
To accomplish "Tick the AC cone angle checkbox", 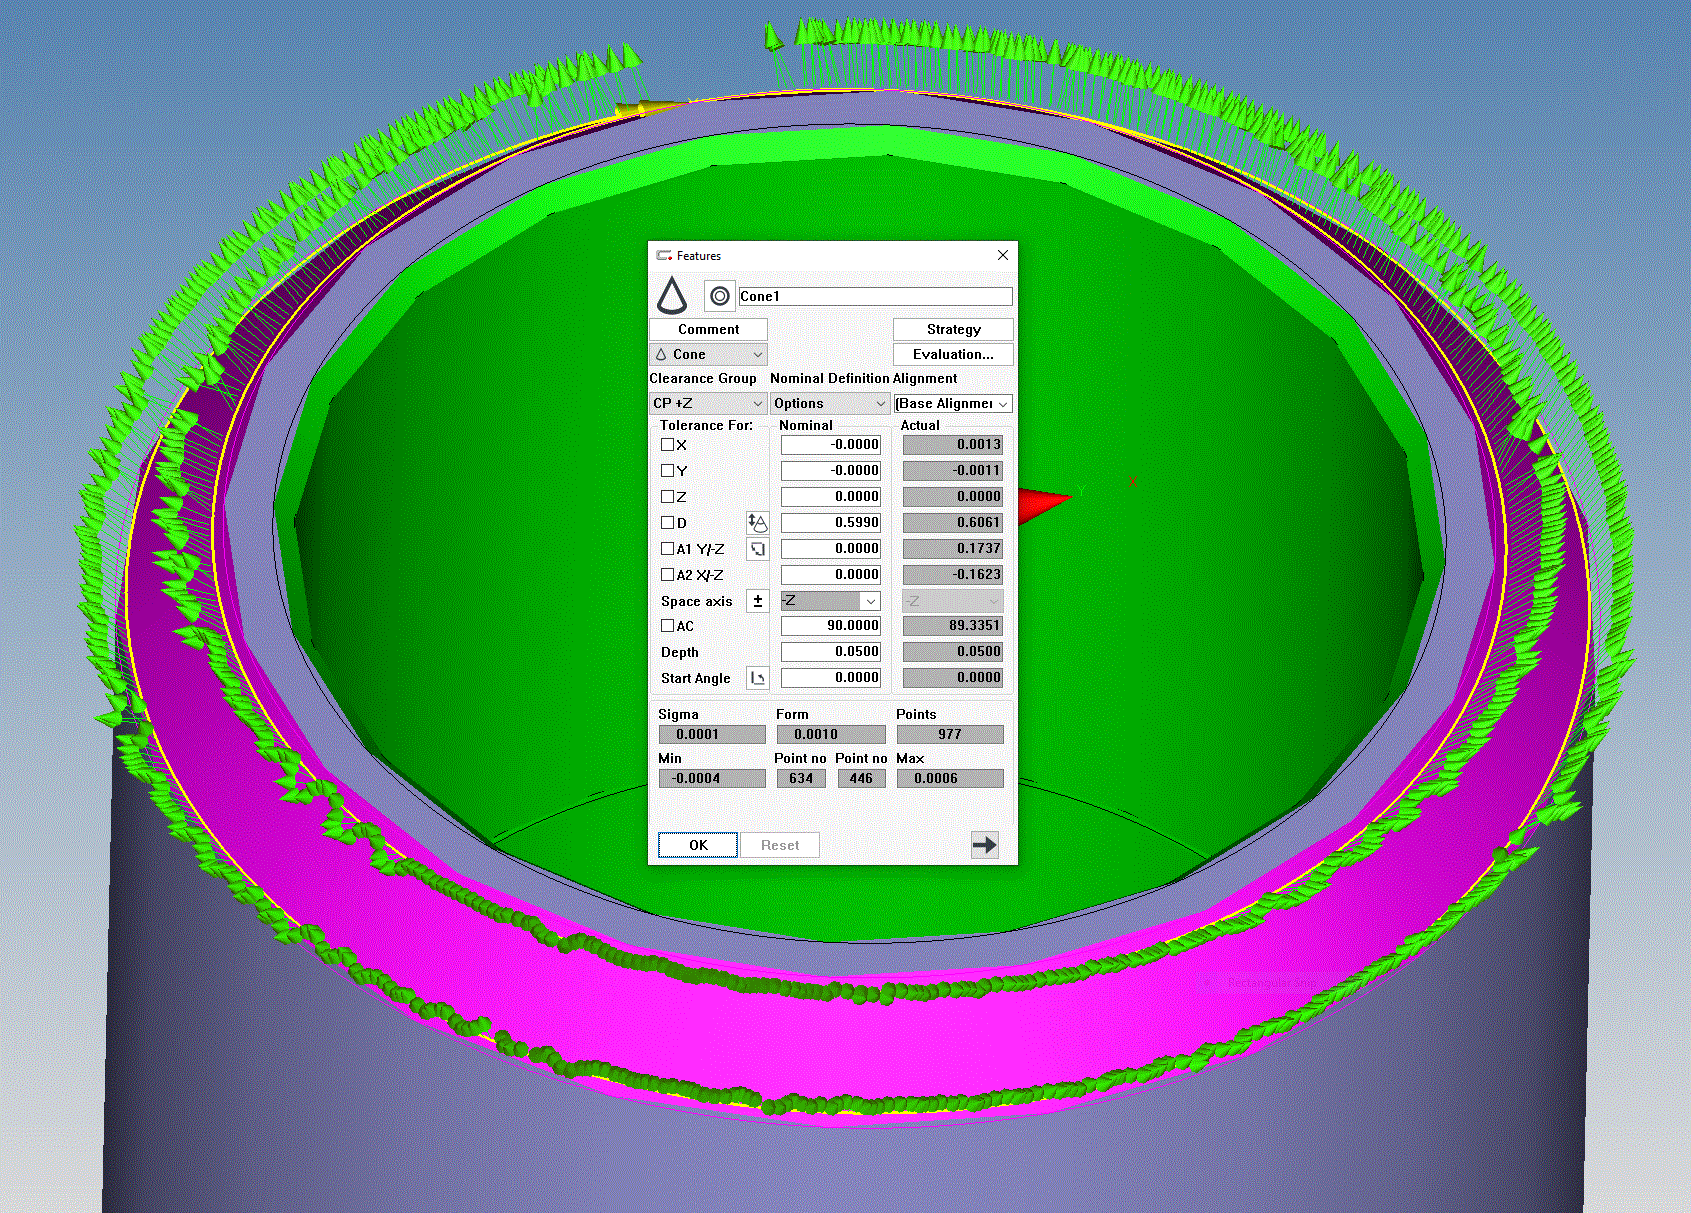I will (667, 626).
